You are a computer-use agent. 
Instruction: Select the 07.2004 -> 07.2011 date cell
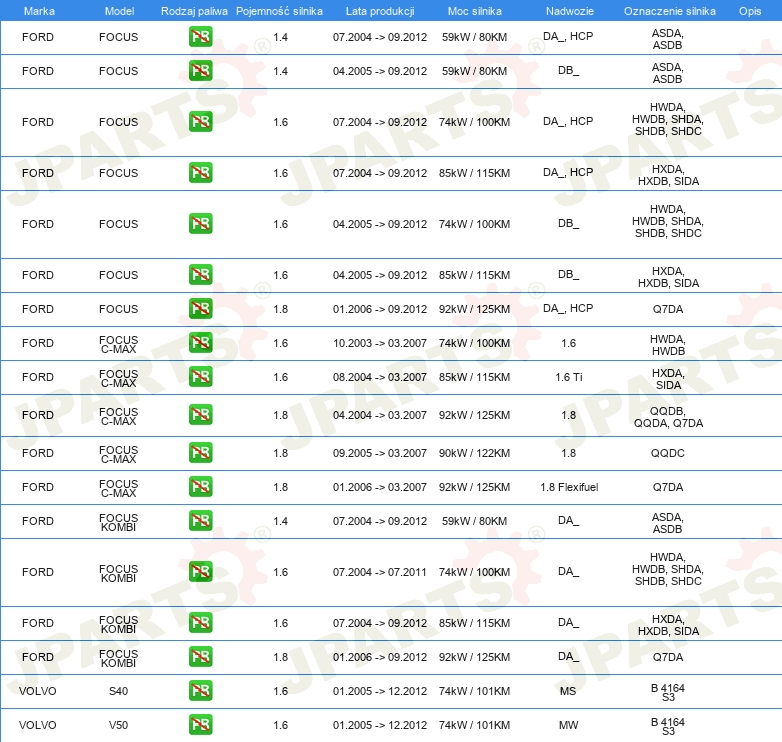380,572
